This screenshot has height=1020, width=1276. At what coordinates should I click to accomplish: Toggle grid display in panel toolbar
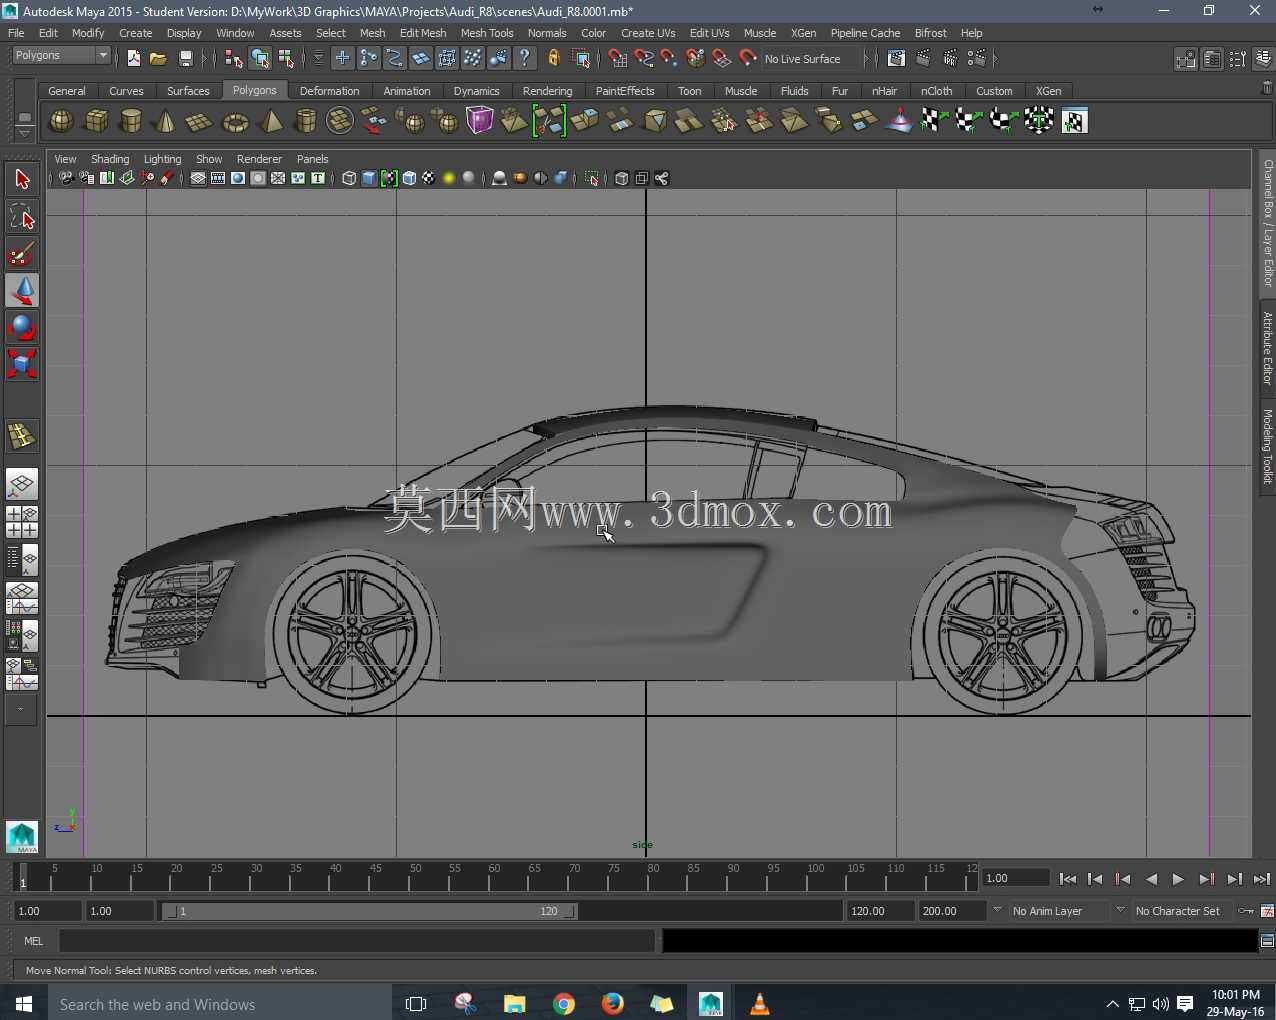point(198,179)
